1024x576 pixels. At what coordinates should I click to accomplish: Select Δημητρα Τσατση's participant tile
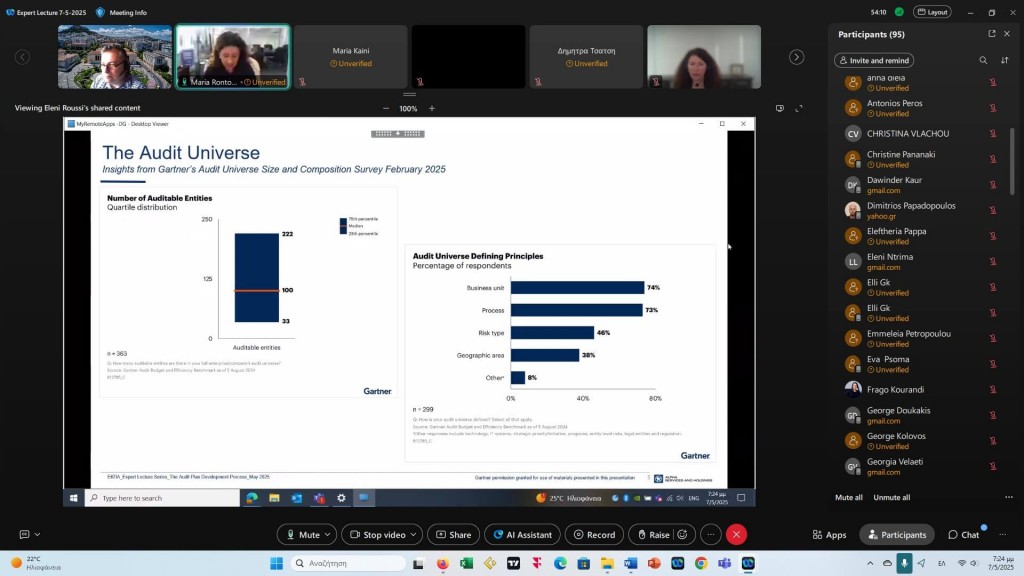[x=586, y=57]
